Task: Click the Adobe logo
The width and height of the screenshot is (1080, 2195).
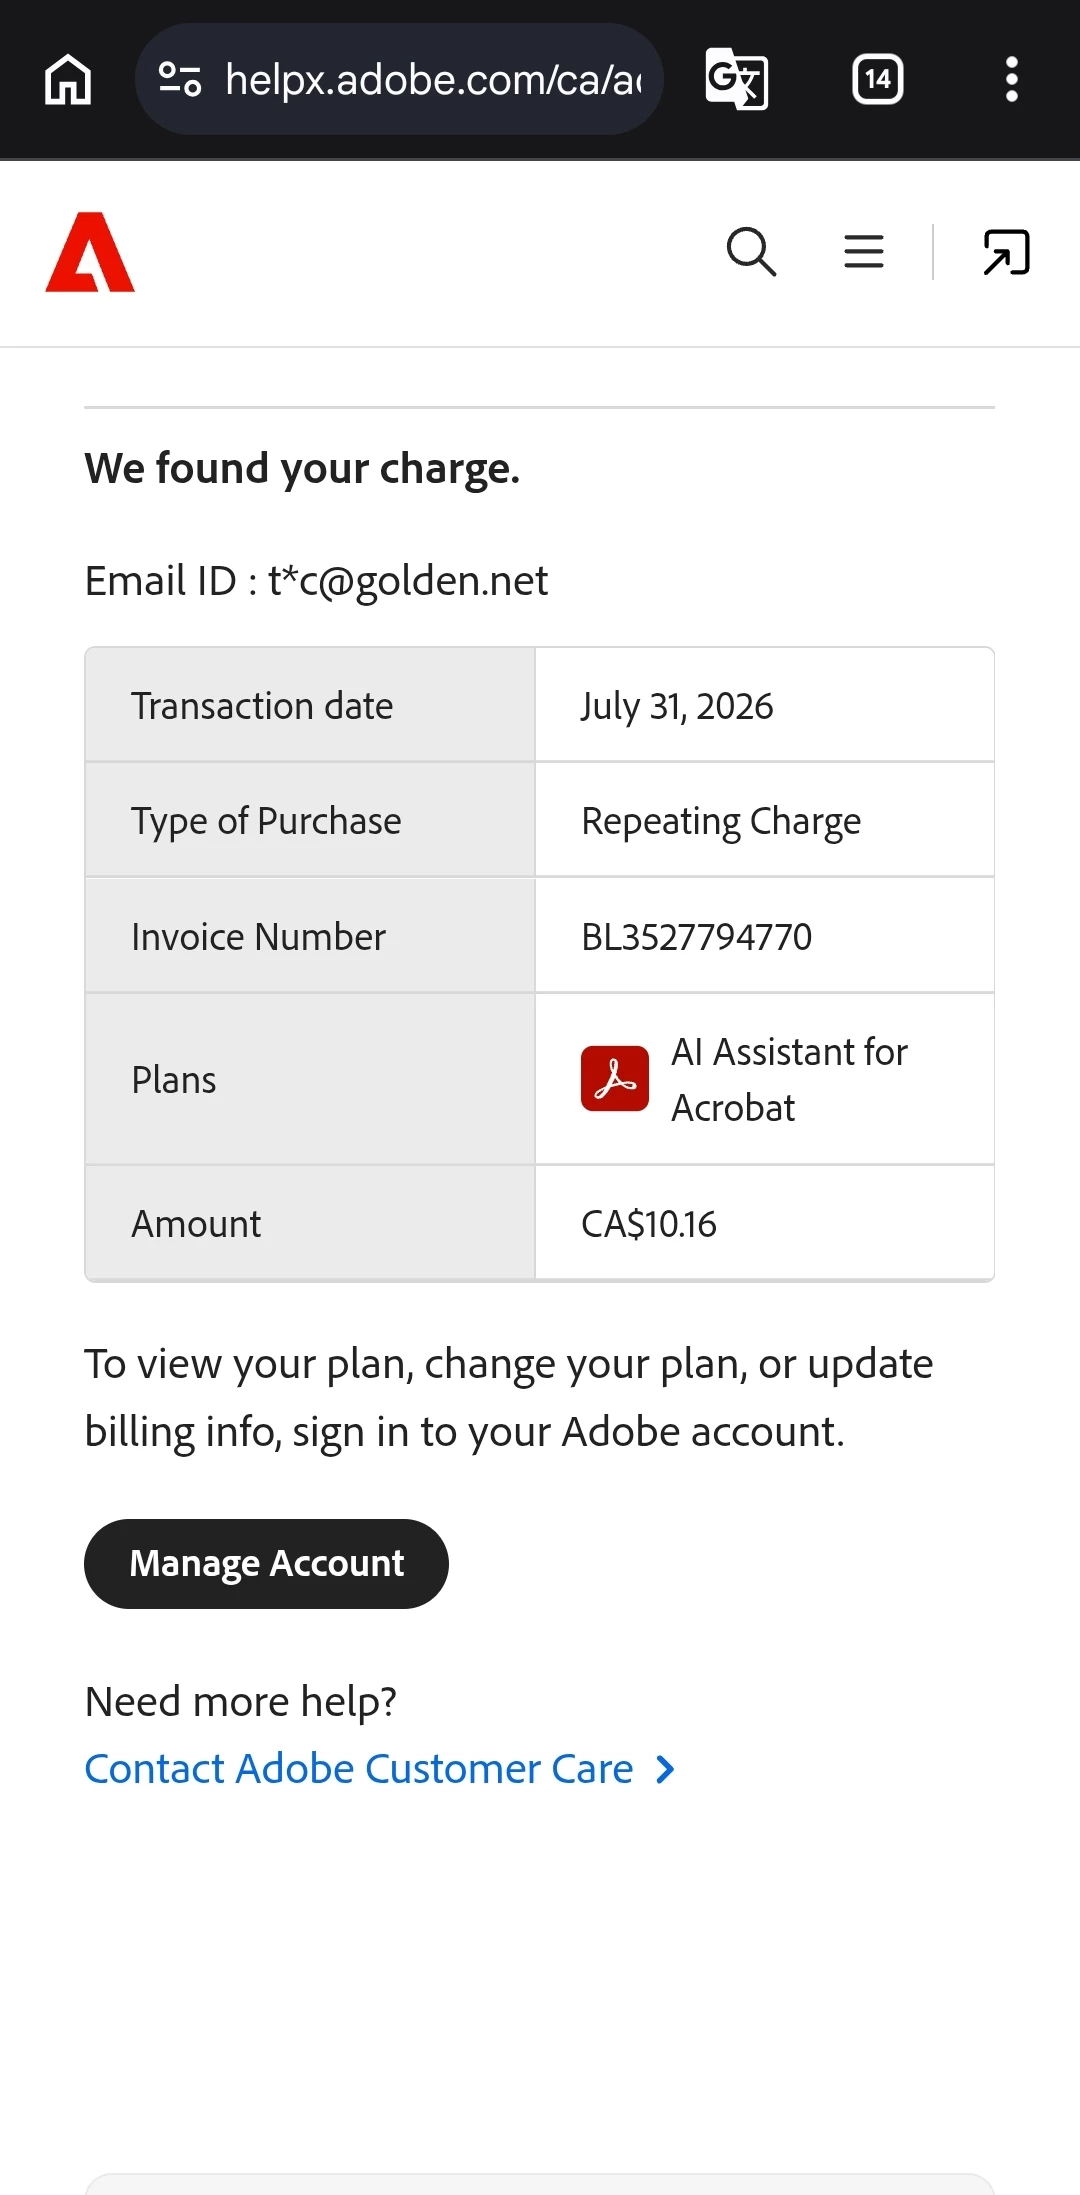Action: 90,252
